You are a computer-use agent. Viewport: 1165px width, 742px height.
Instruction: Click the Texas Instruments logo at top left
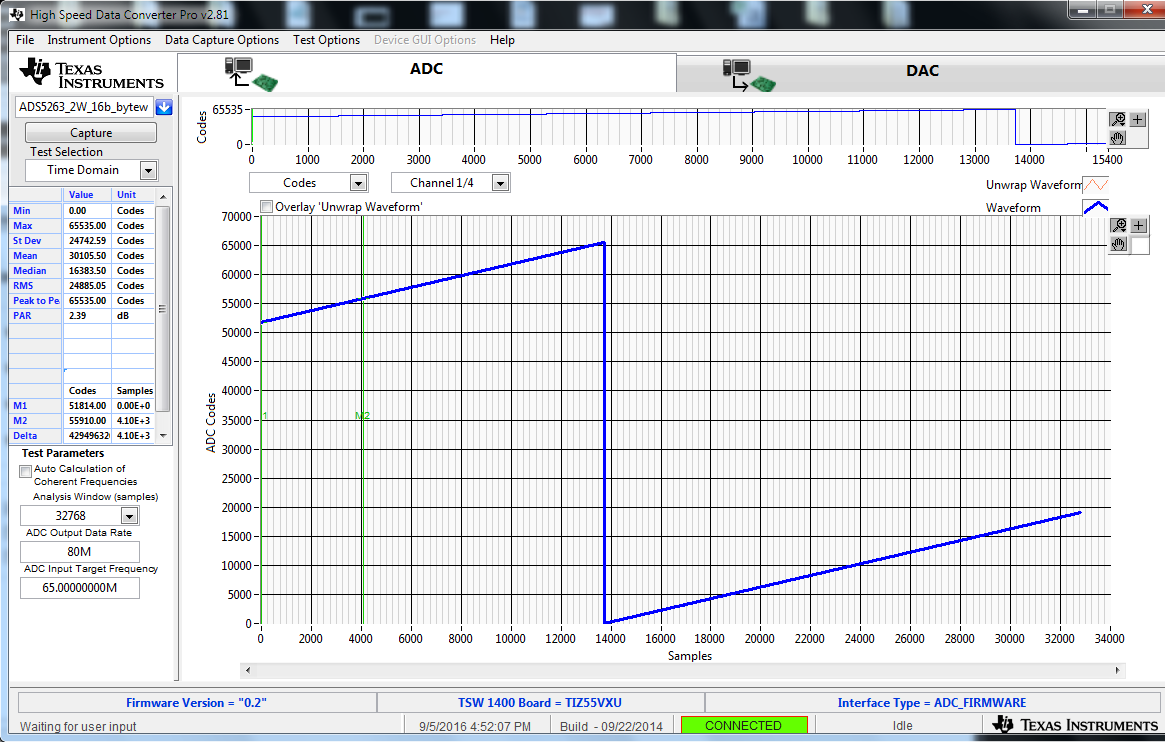[91, 74]
